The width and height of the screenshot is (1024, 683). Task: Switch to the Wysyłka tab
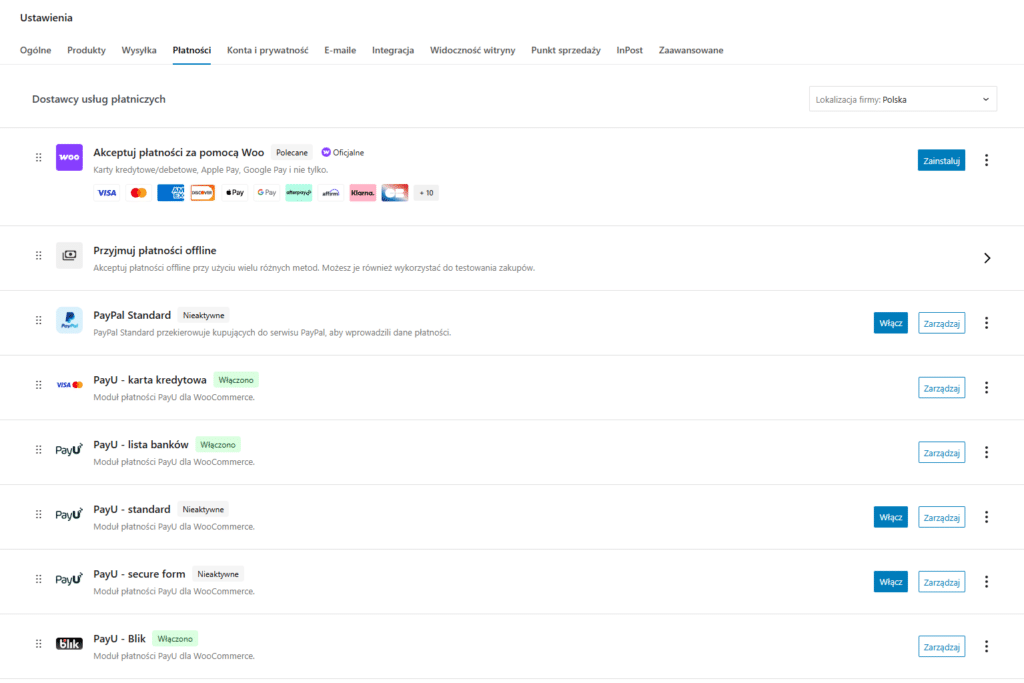[x=139, y=50]
